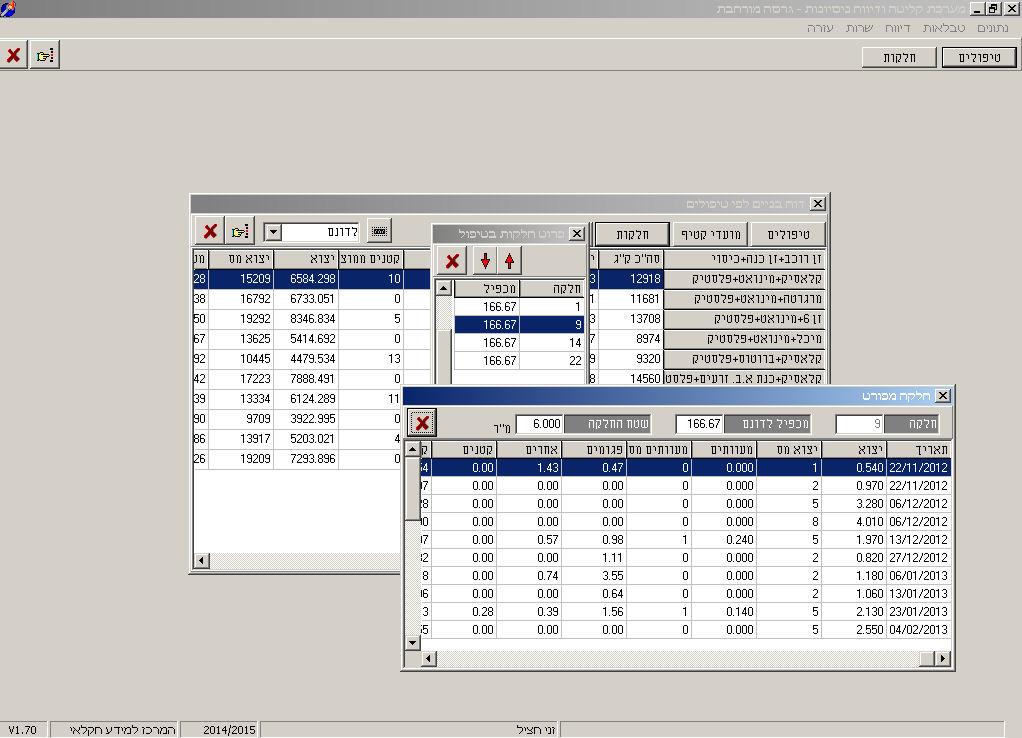Click the קטנים ממוצ column header

[x=372, y=259]
